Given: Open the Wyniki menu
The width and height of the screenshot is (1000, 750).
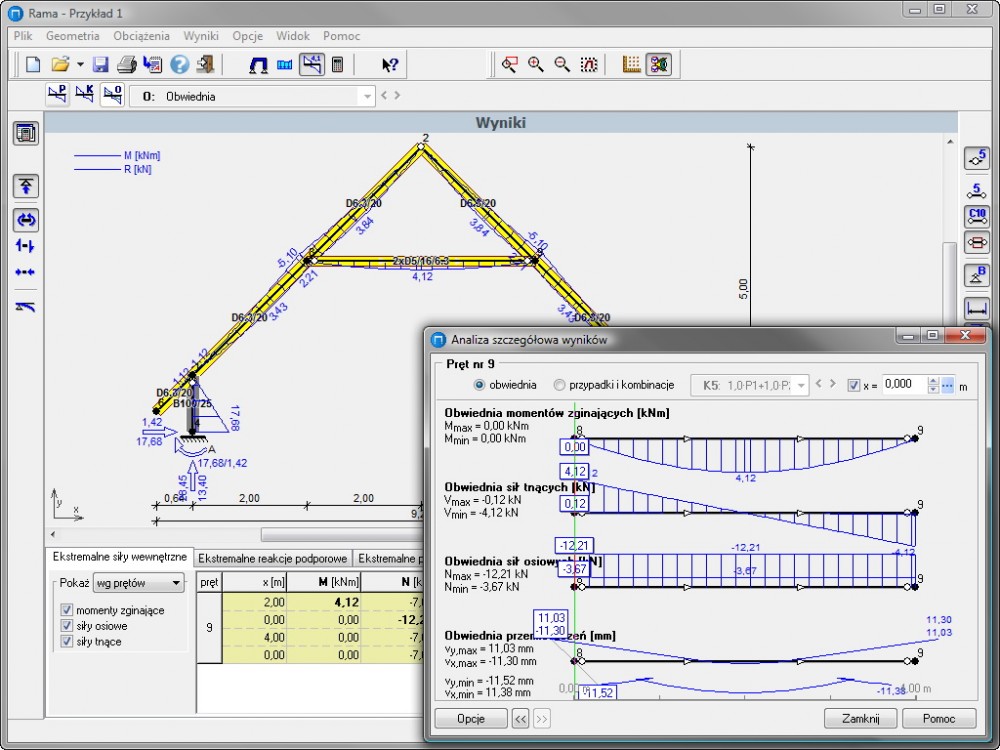Looking at the screenshot, I should (200, 36).
